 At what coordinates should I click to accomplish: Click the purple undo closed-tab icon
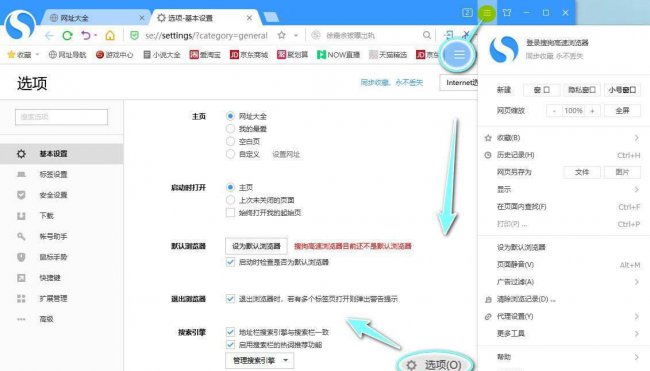click(x=85, y=35)
